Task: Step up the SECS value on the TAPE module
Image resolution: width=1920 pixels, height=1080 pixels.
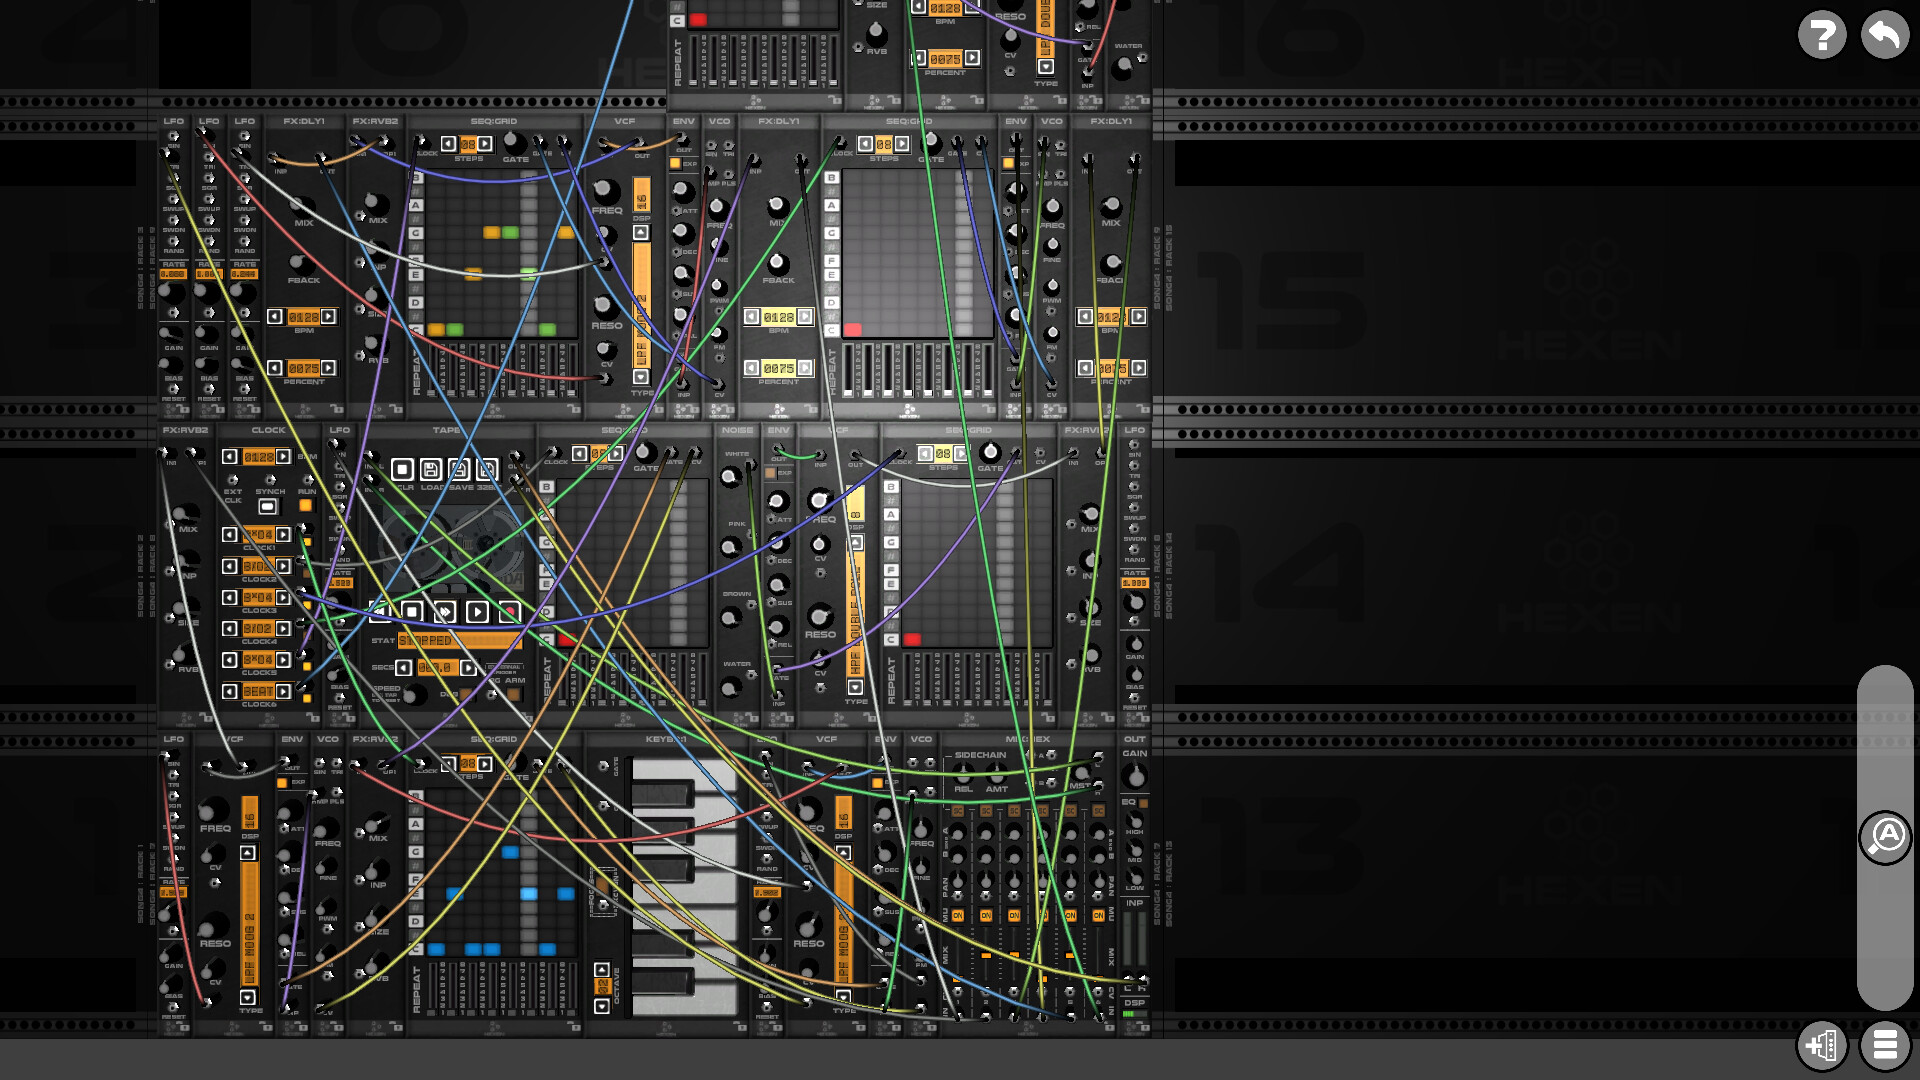Action: pos(468,666)
